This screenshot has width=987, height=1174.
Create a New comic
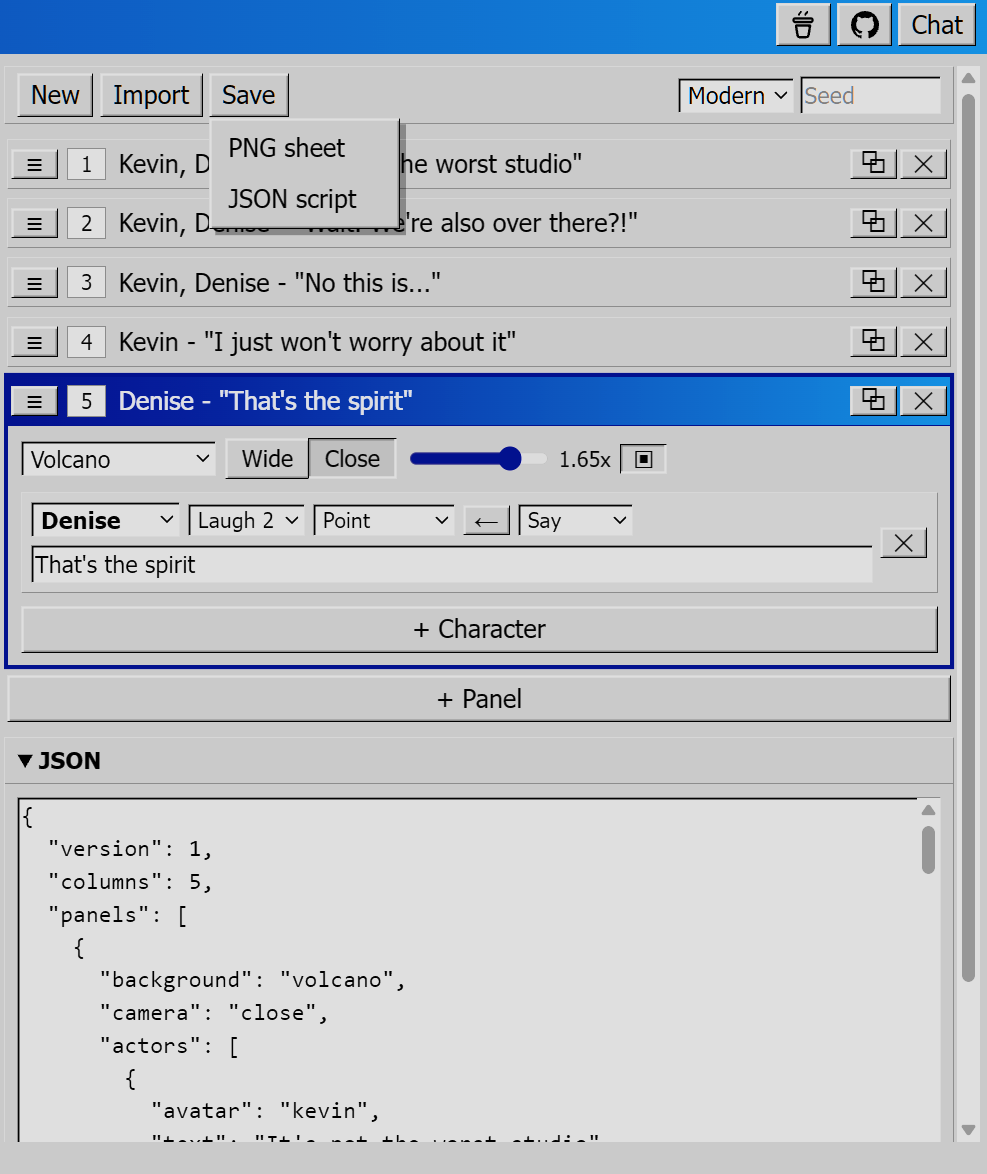pos(55,95)
